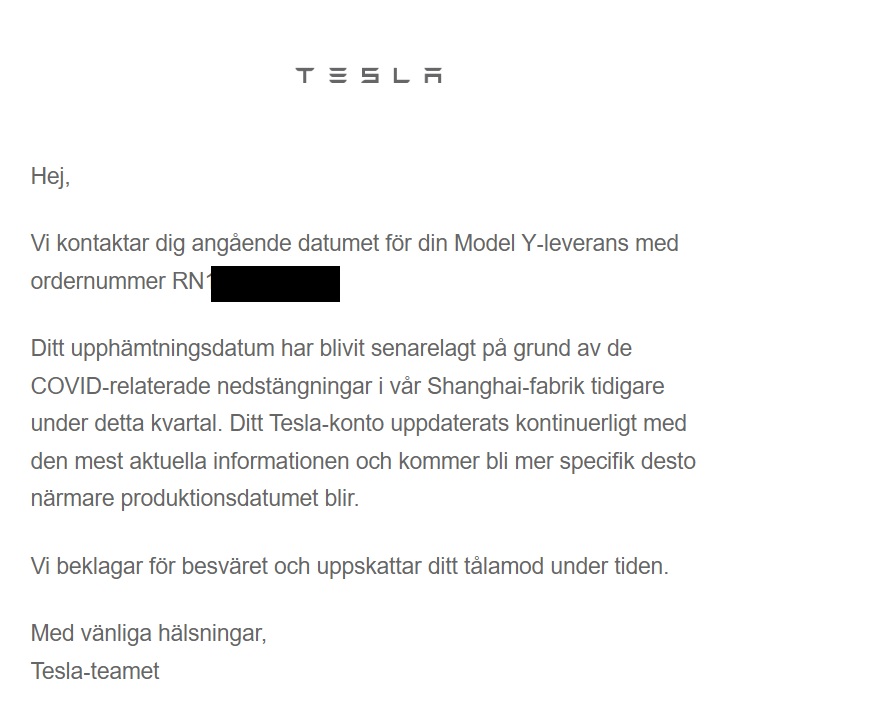Click the Tesla logo at top
871x728 pixels.
point(369,75)
